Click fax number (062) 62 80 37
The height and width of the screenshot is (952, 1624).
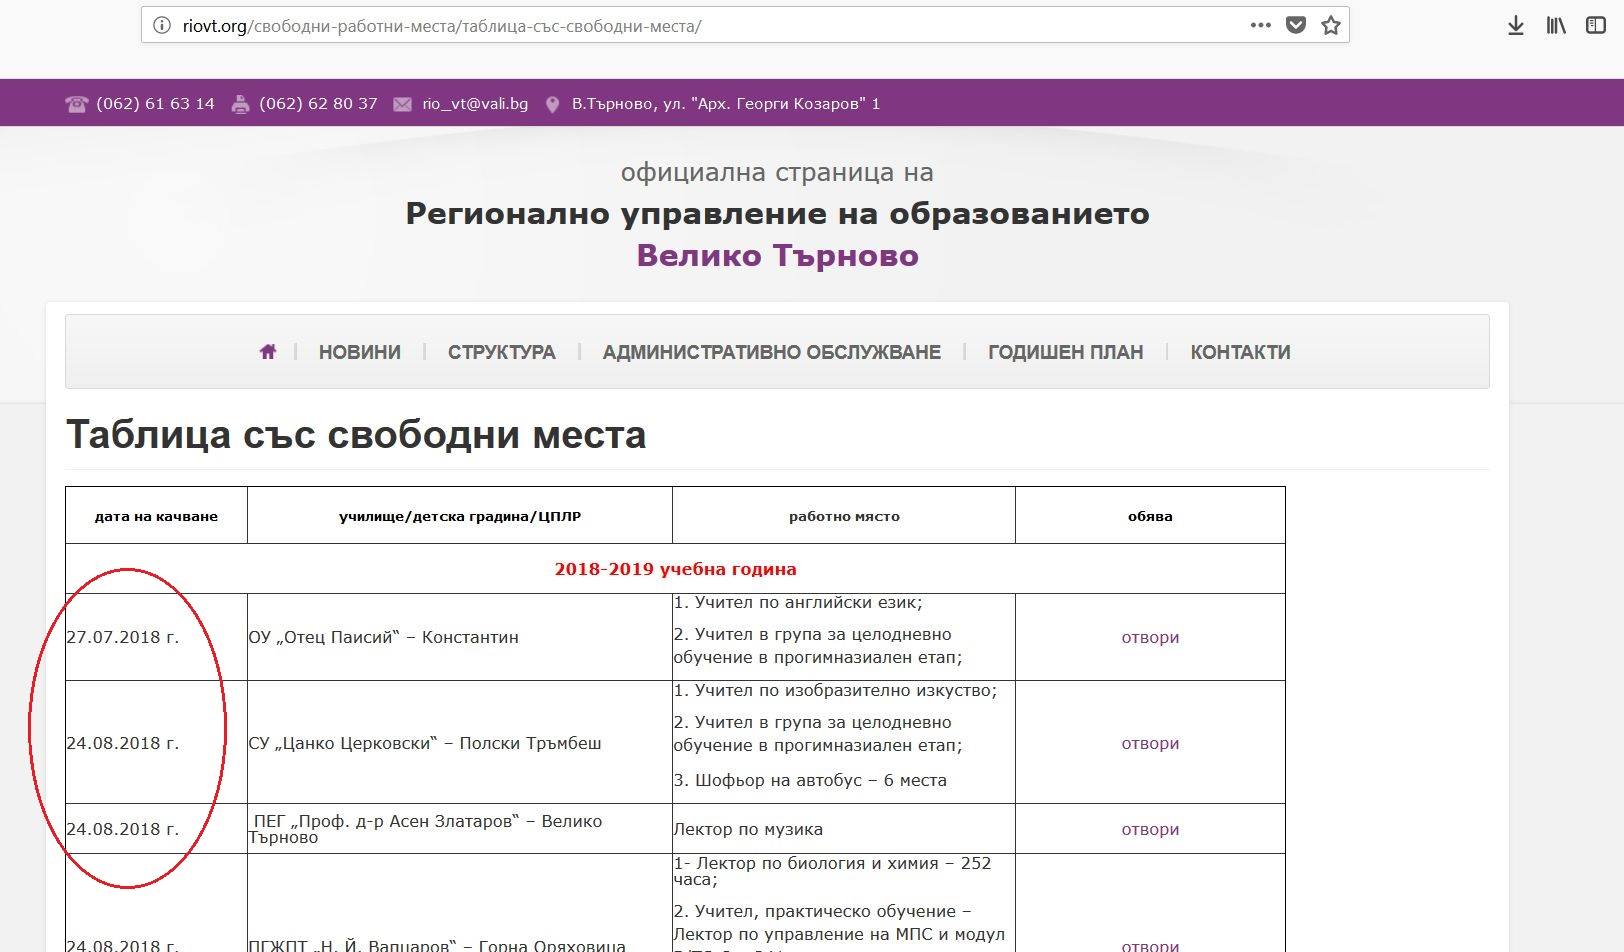(318, 103)
